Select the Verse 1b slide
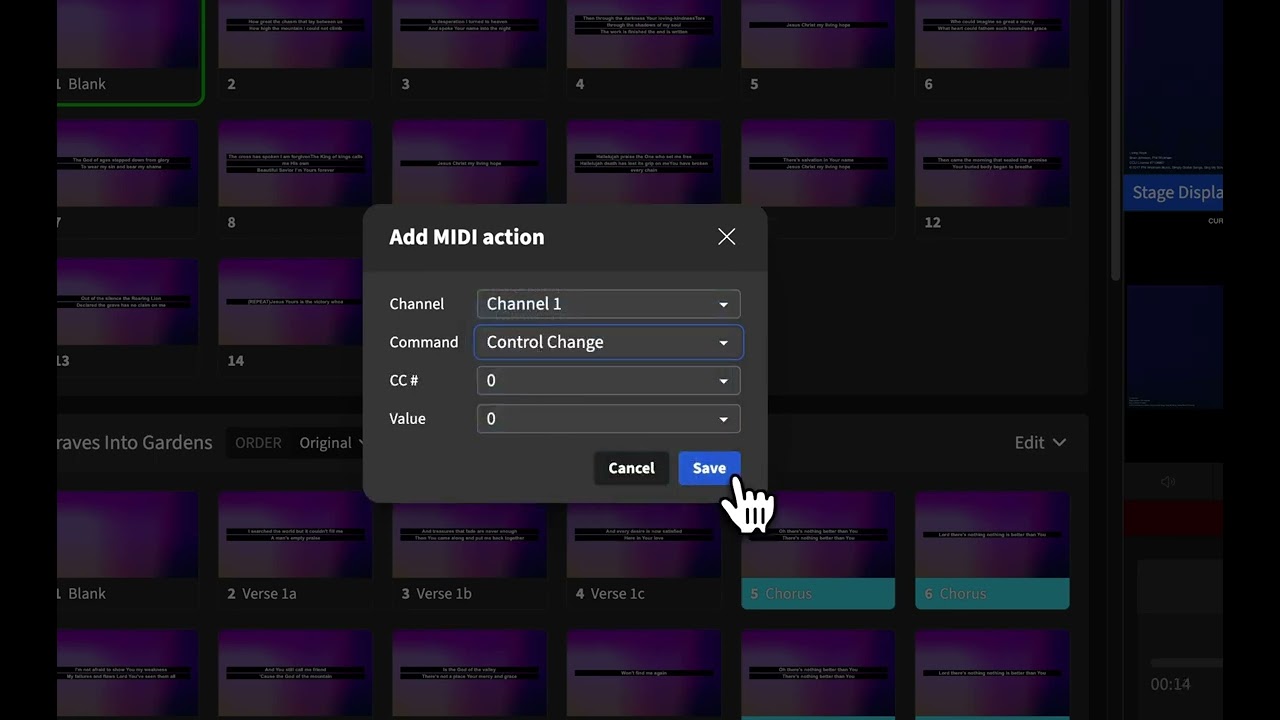1280x720 pixels. coord(469,550)
